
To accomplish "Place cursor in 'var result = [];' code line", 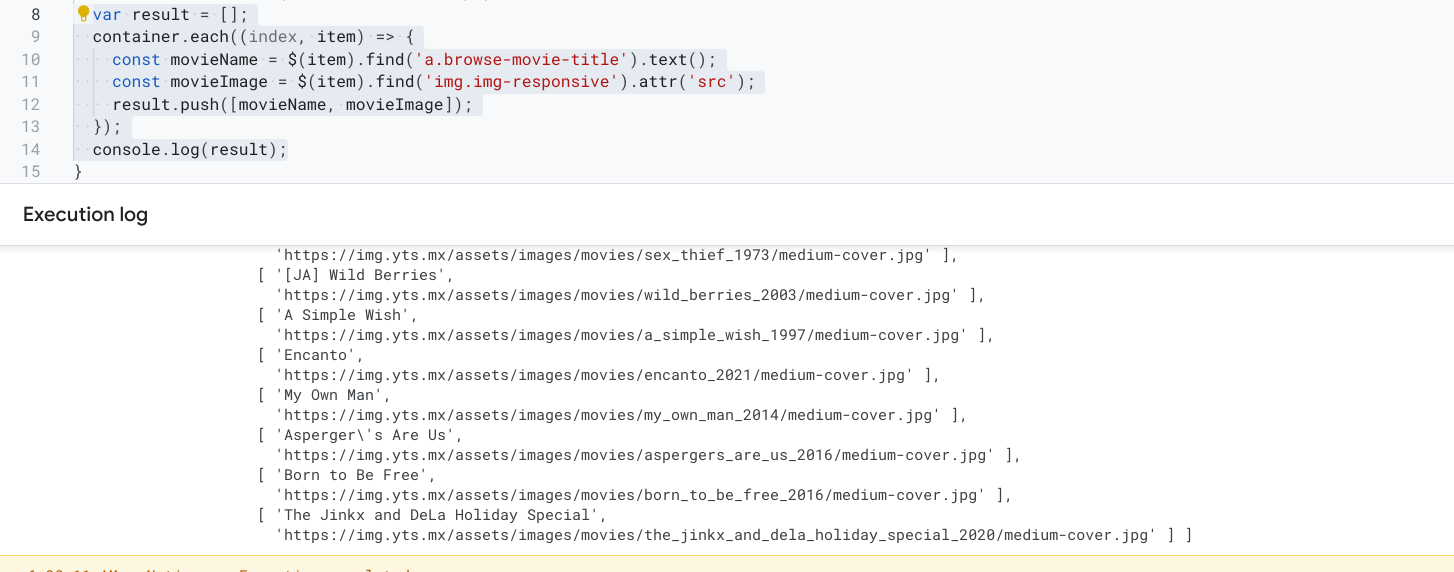I will (170, 14).
